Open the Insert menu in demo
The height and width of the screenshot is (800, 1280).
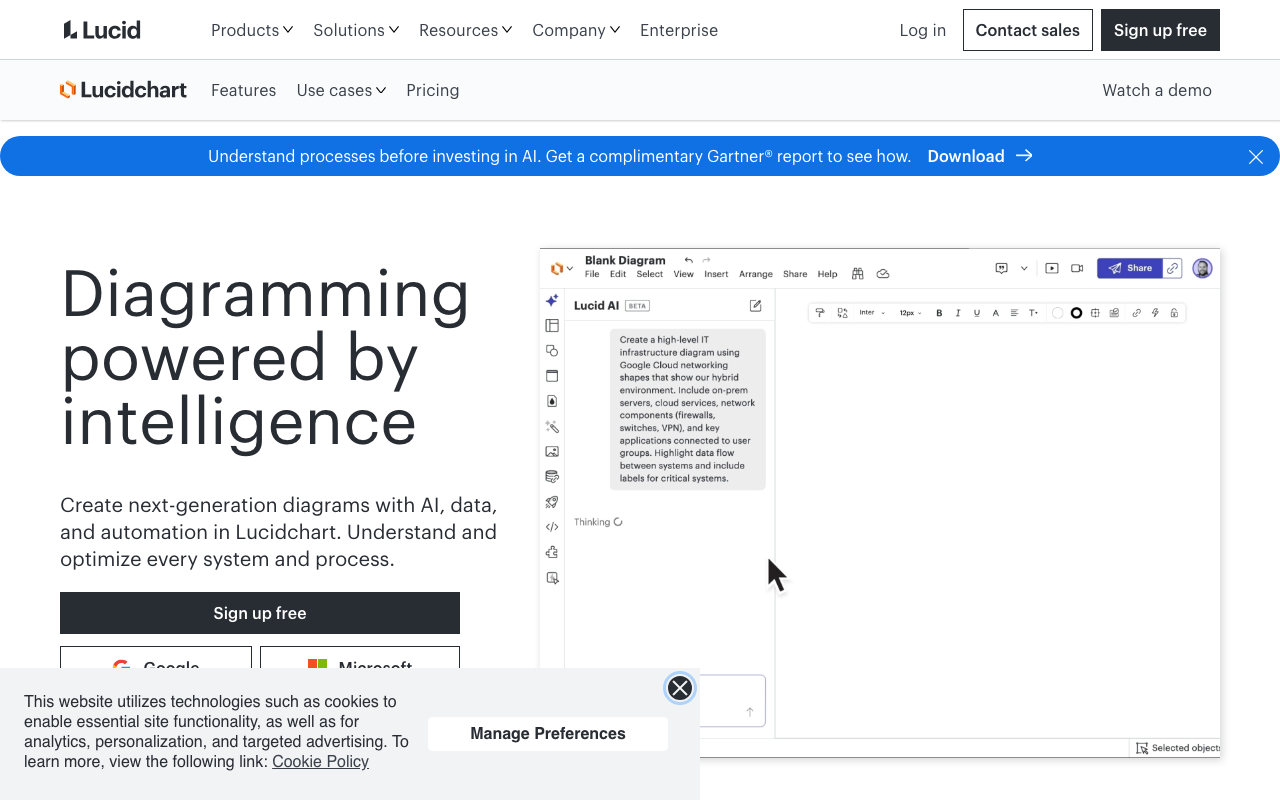click(x=716, y=274)
